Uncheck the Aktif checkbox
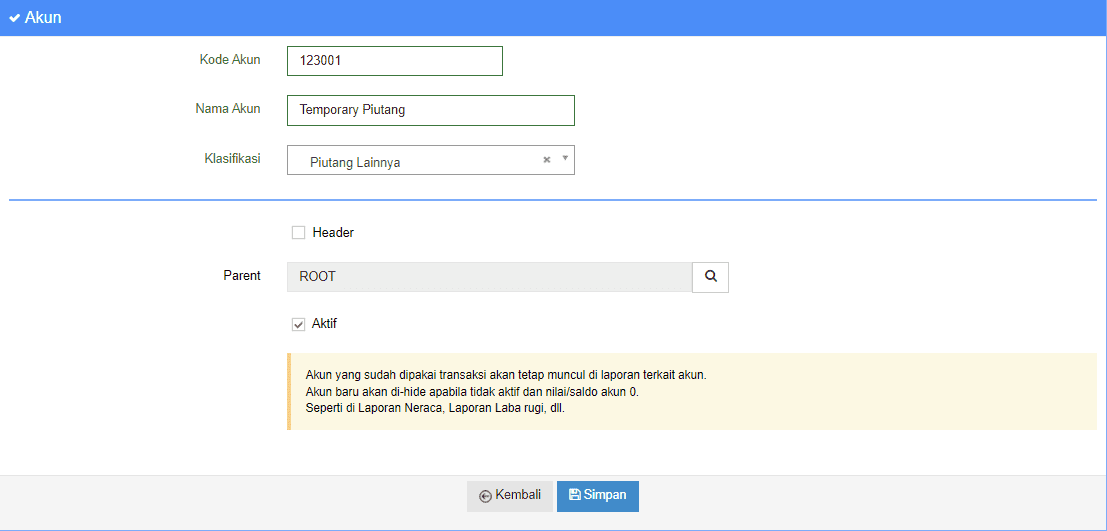This screenshot has height=531, width=1107. pyautogui.click(x=298, y=324)
